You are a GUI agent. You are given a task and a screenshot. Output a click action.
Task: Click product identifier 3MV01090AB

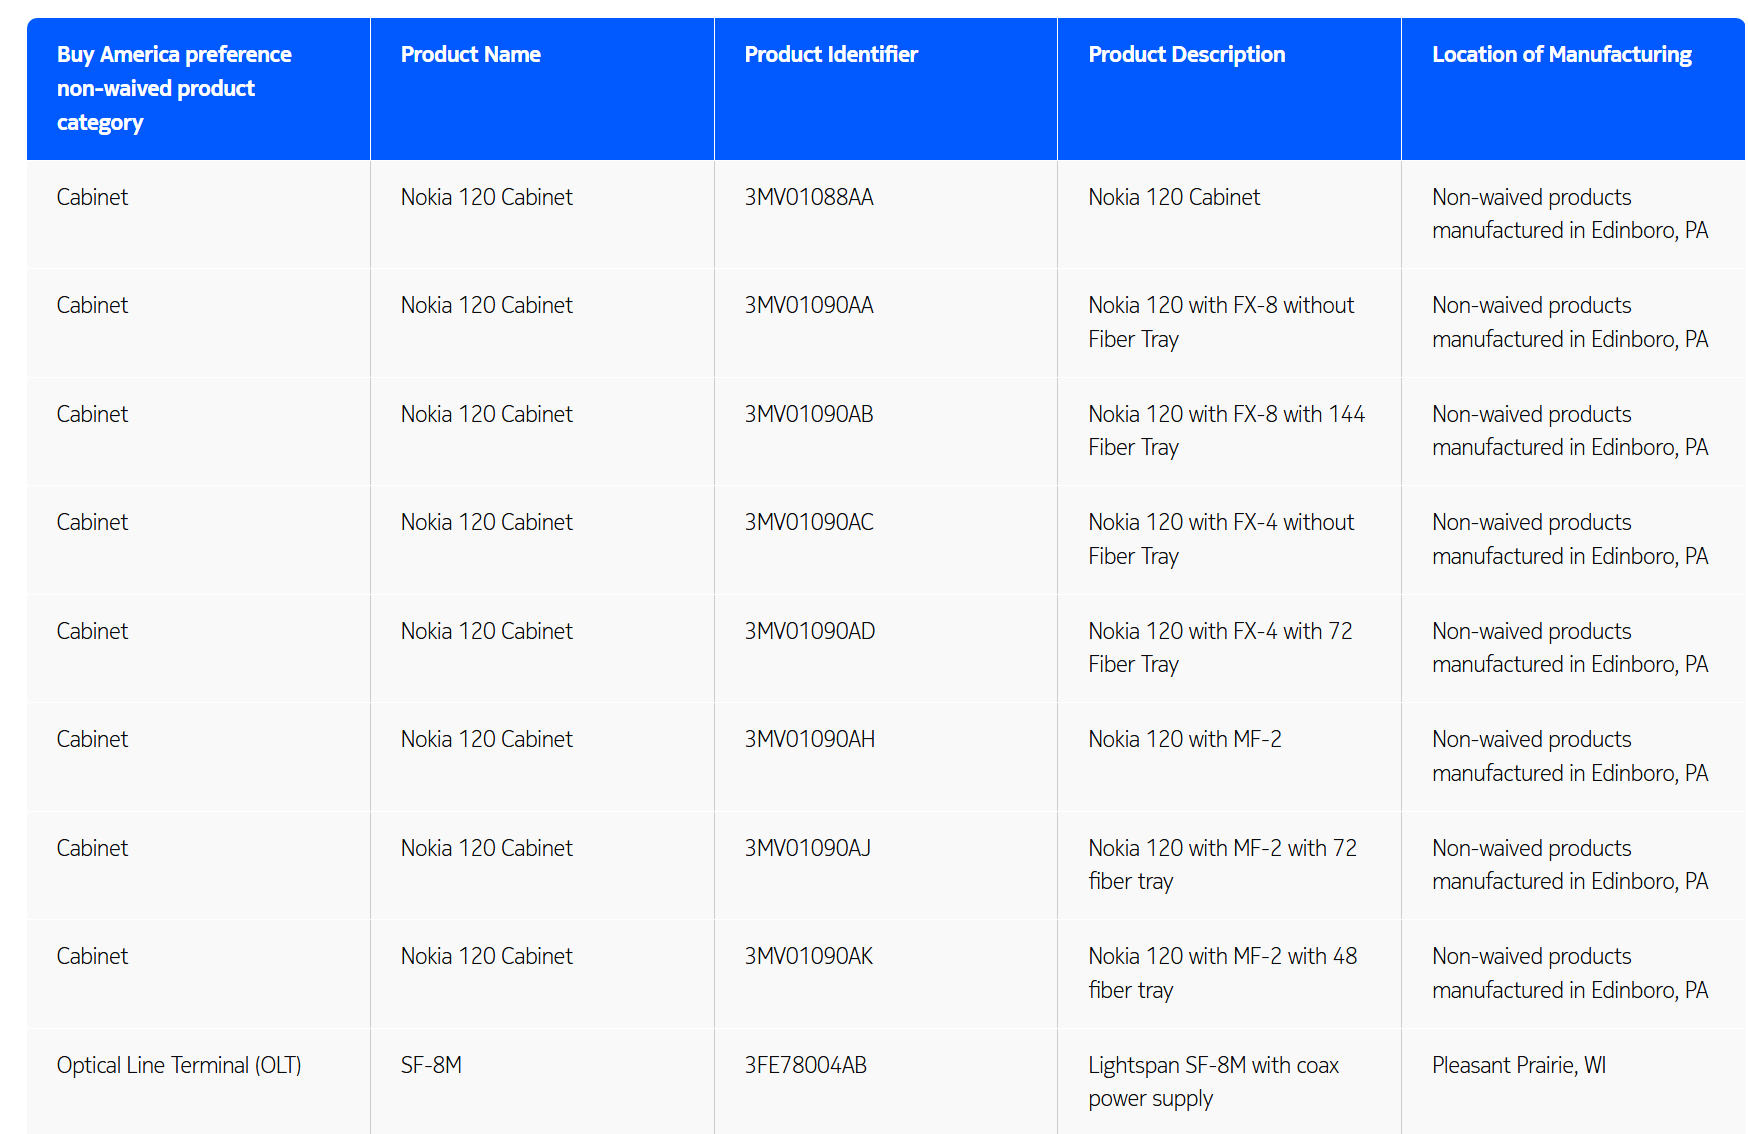pos(808,413)
